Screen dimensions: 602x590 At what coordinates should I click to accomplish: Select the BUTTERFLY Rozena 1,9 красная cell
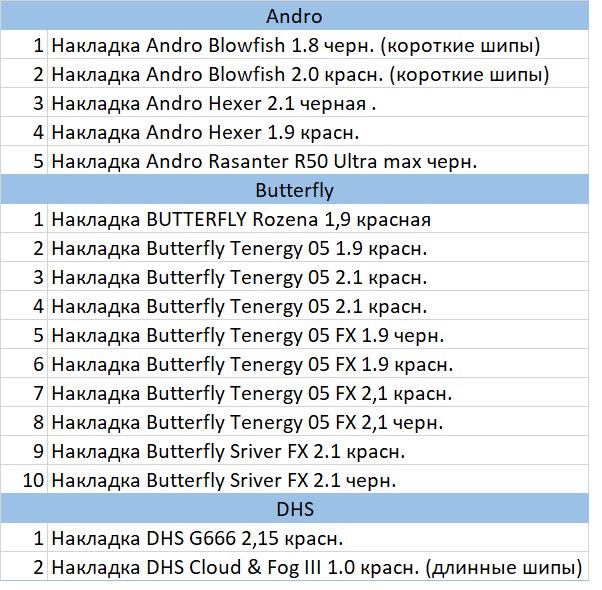318,219
